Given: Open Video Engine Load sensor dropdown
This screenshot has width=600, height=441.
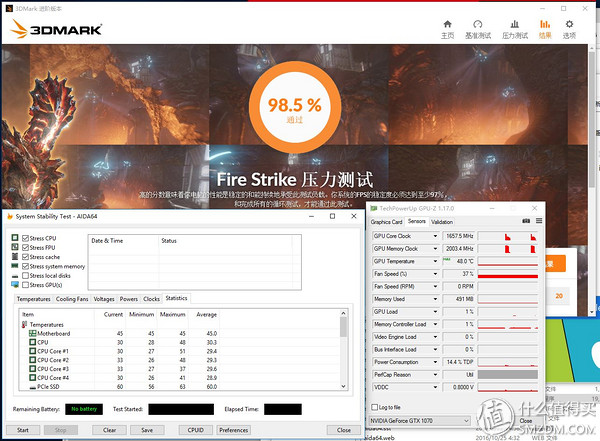Looking at the screenshot, I should point(435,337).
